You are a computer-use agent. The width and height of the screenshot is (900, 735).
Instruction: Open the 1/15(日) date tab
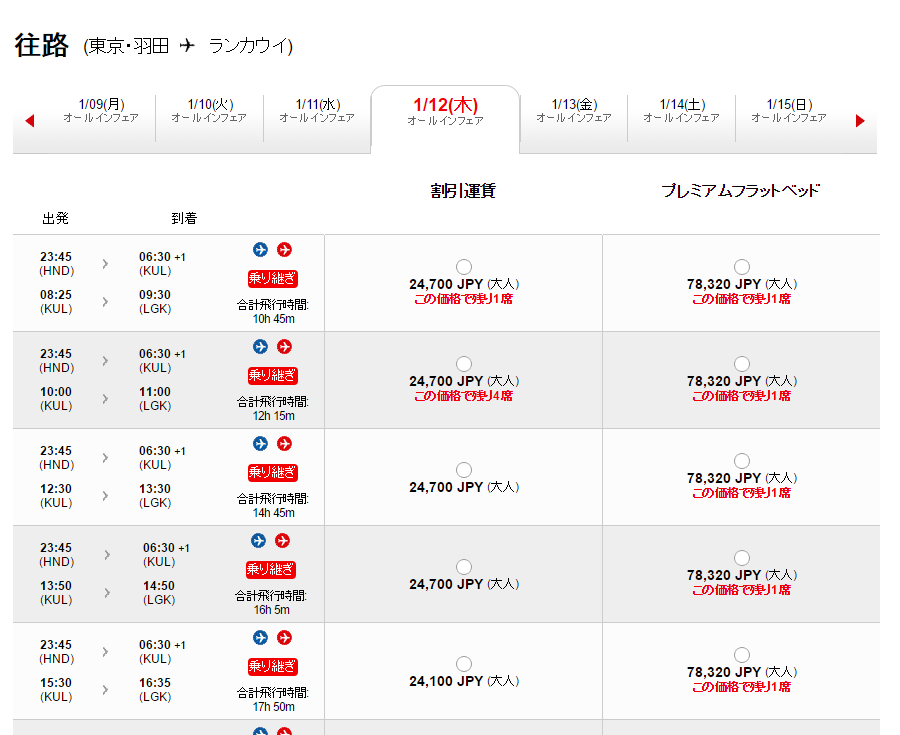[x=789, y=110]
